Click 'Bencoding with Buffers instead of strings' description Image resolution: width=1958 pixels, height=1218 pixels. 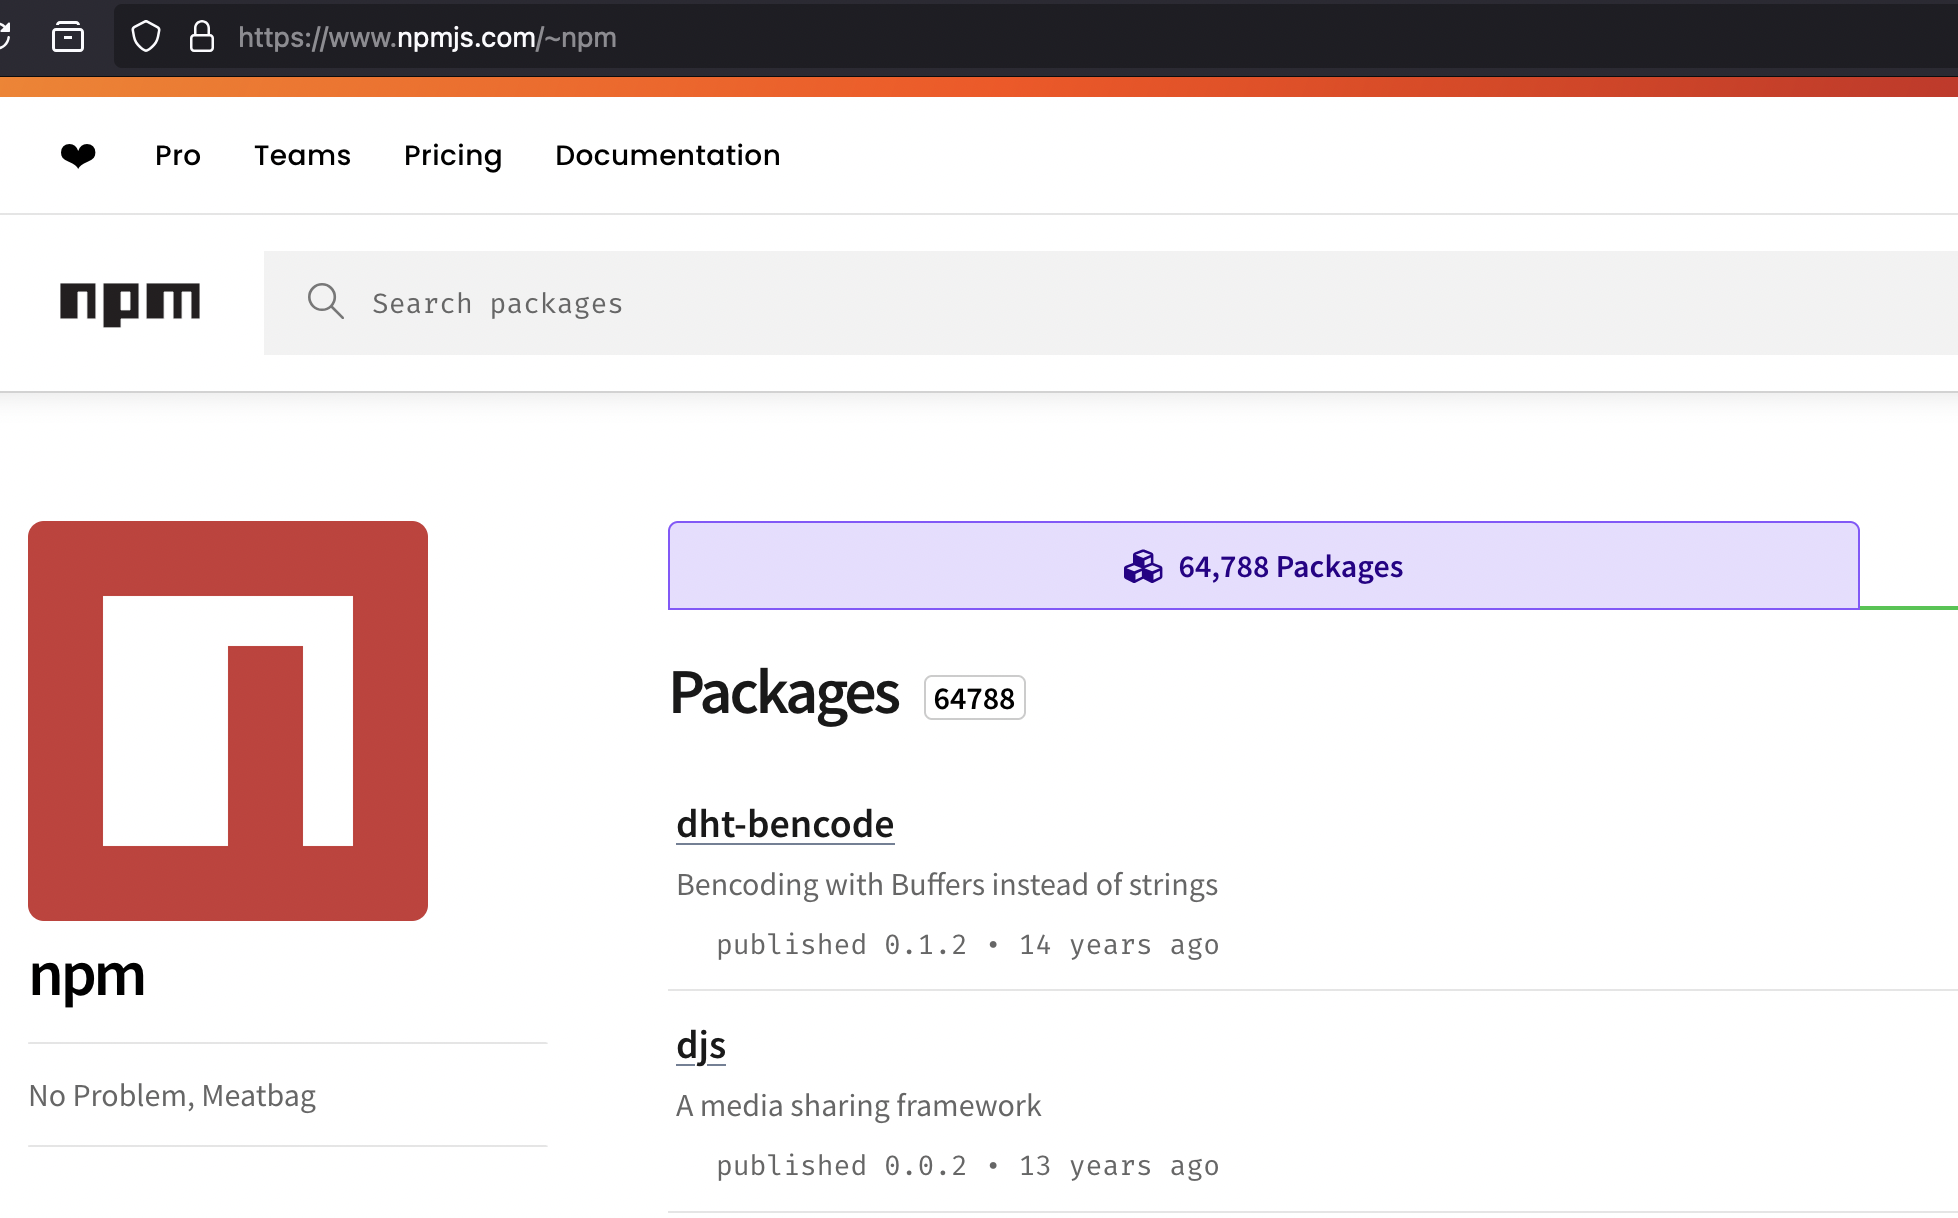click(x=947, y=885)
